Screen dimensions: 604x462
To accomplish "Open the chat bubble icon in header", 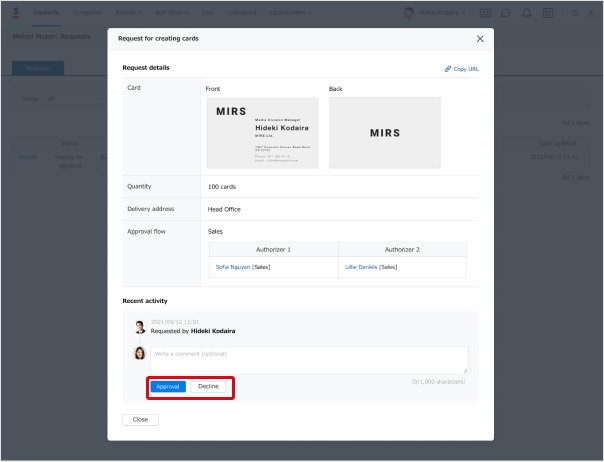I will (x=506, y=13).
